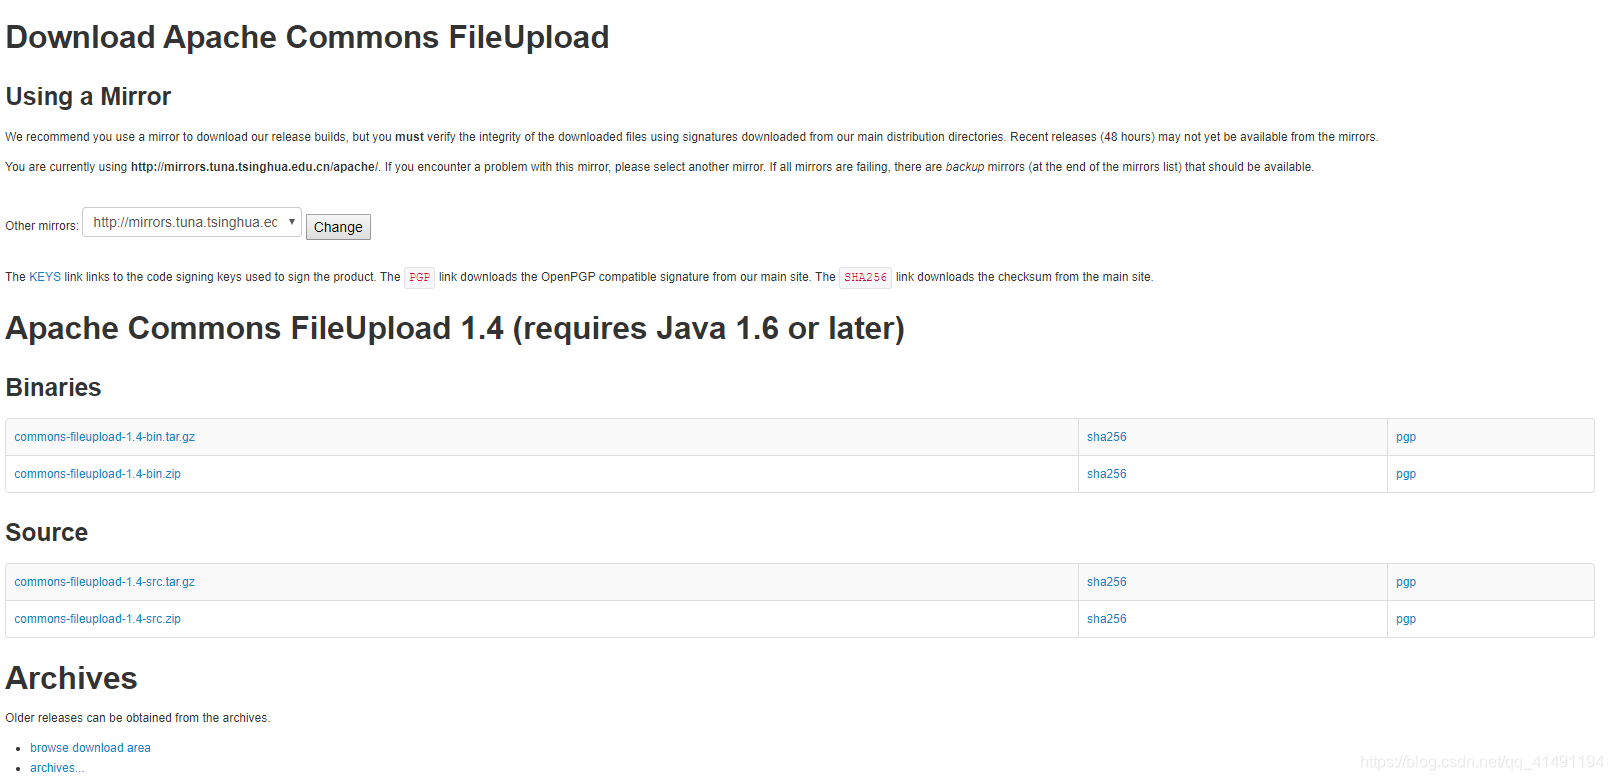Click the Source section heading
Image resolution: width=1613 pixels, height=780 pixels.
[47, 533]
